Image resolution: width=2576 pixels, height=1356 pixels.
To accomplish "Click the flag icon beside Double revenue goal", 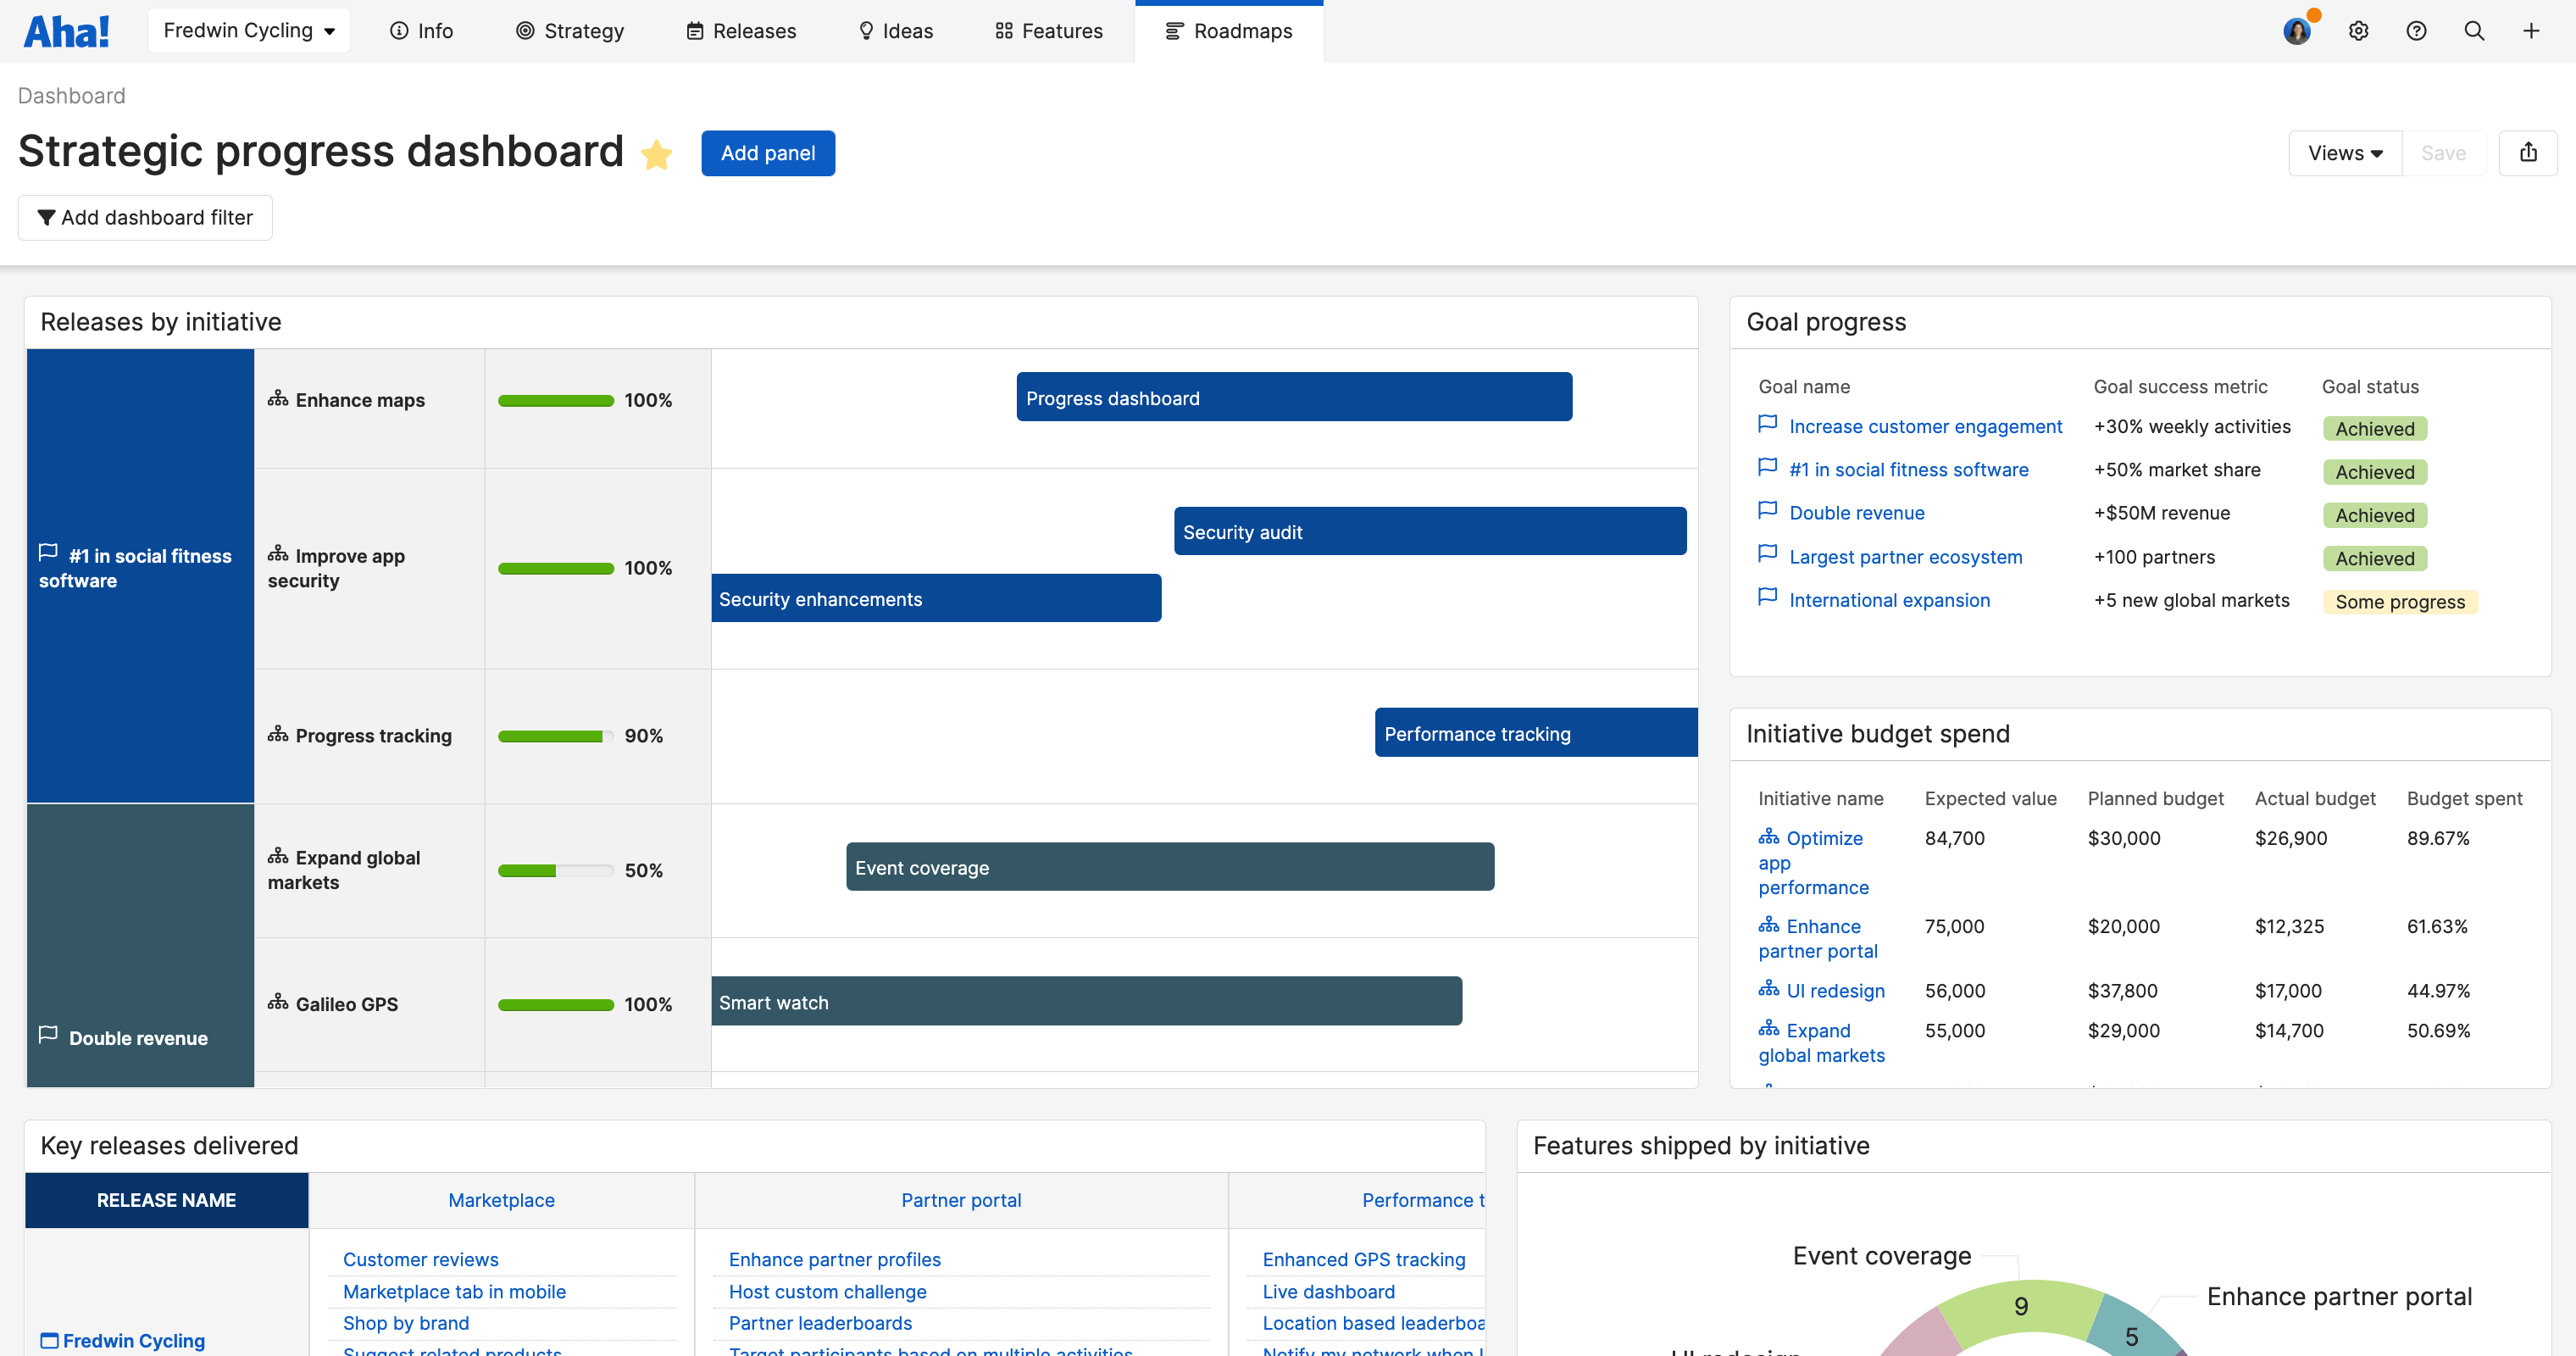I will click(1768, 510).
